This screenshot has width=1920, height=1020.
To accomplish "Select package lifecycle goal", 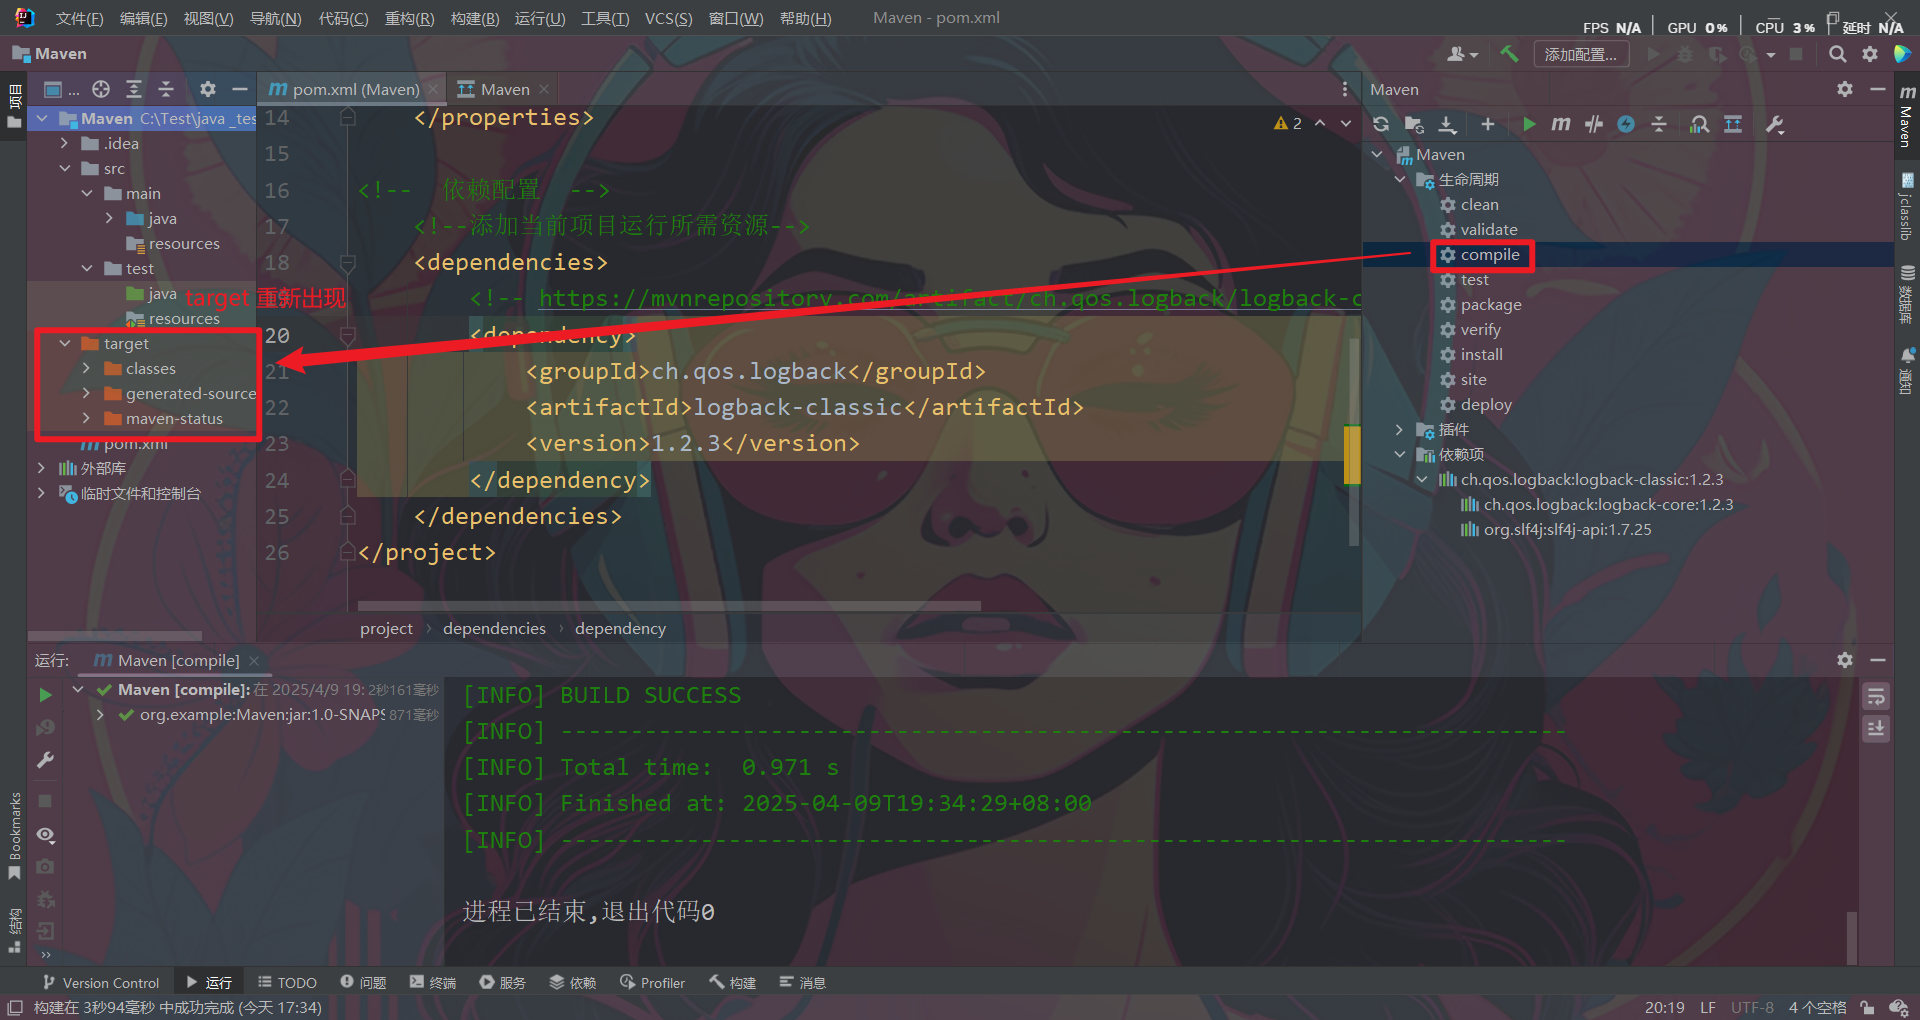I will (x=1491, y=304).
